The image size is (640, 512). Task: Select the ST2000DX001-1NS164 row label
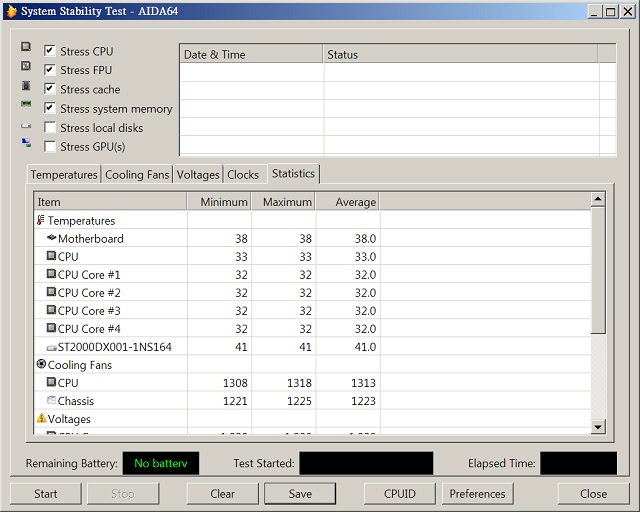point(115,347)
